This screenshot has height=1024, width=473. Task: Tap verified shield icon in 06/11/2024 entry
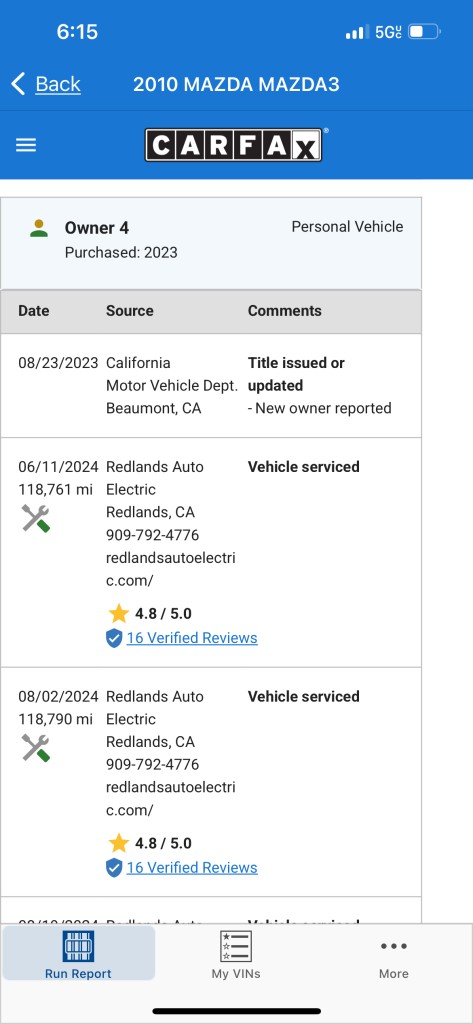(x=114, y=639)
